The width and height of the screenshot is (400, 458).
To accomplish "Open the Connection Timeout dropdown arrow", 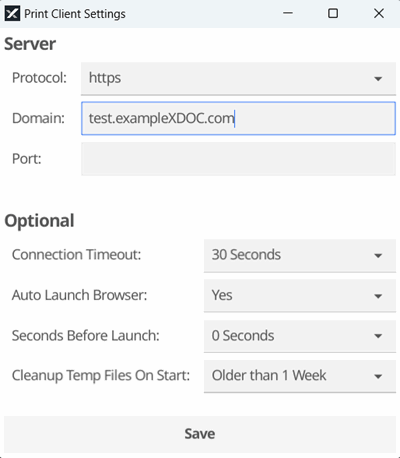I will (x=378, y=256).
